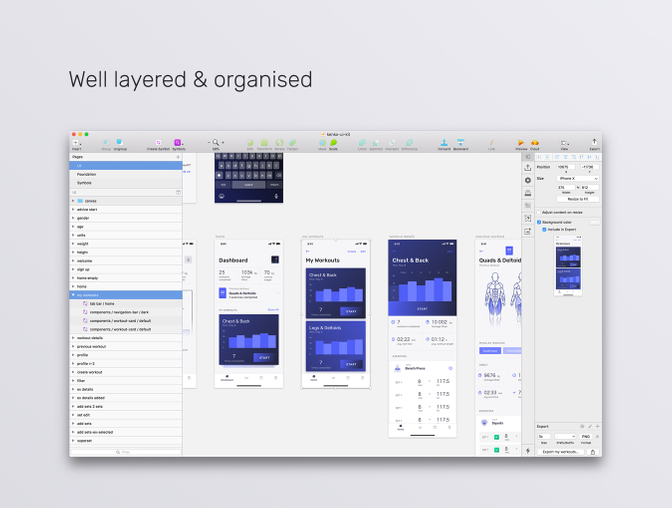
Task: Click the Create Symbol toolbar icon
Action: pos(158,143)
